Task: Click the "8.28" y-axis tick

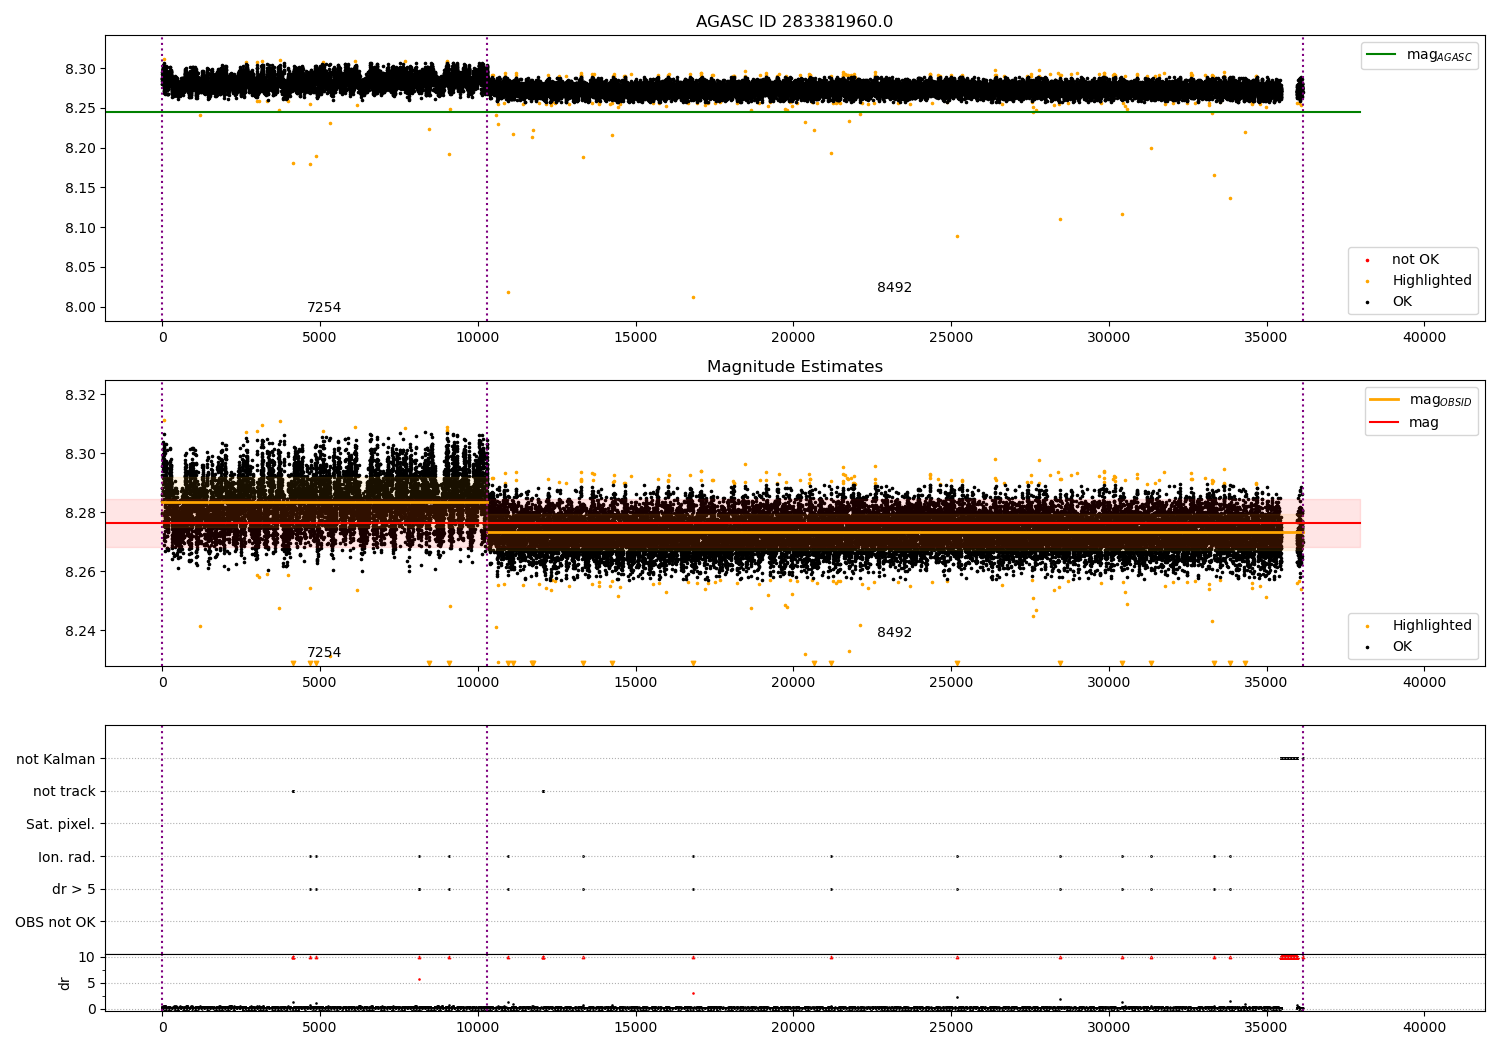Action: pos(81,513)
